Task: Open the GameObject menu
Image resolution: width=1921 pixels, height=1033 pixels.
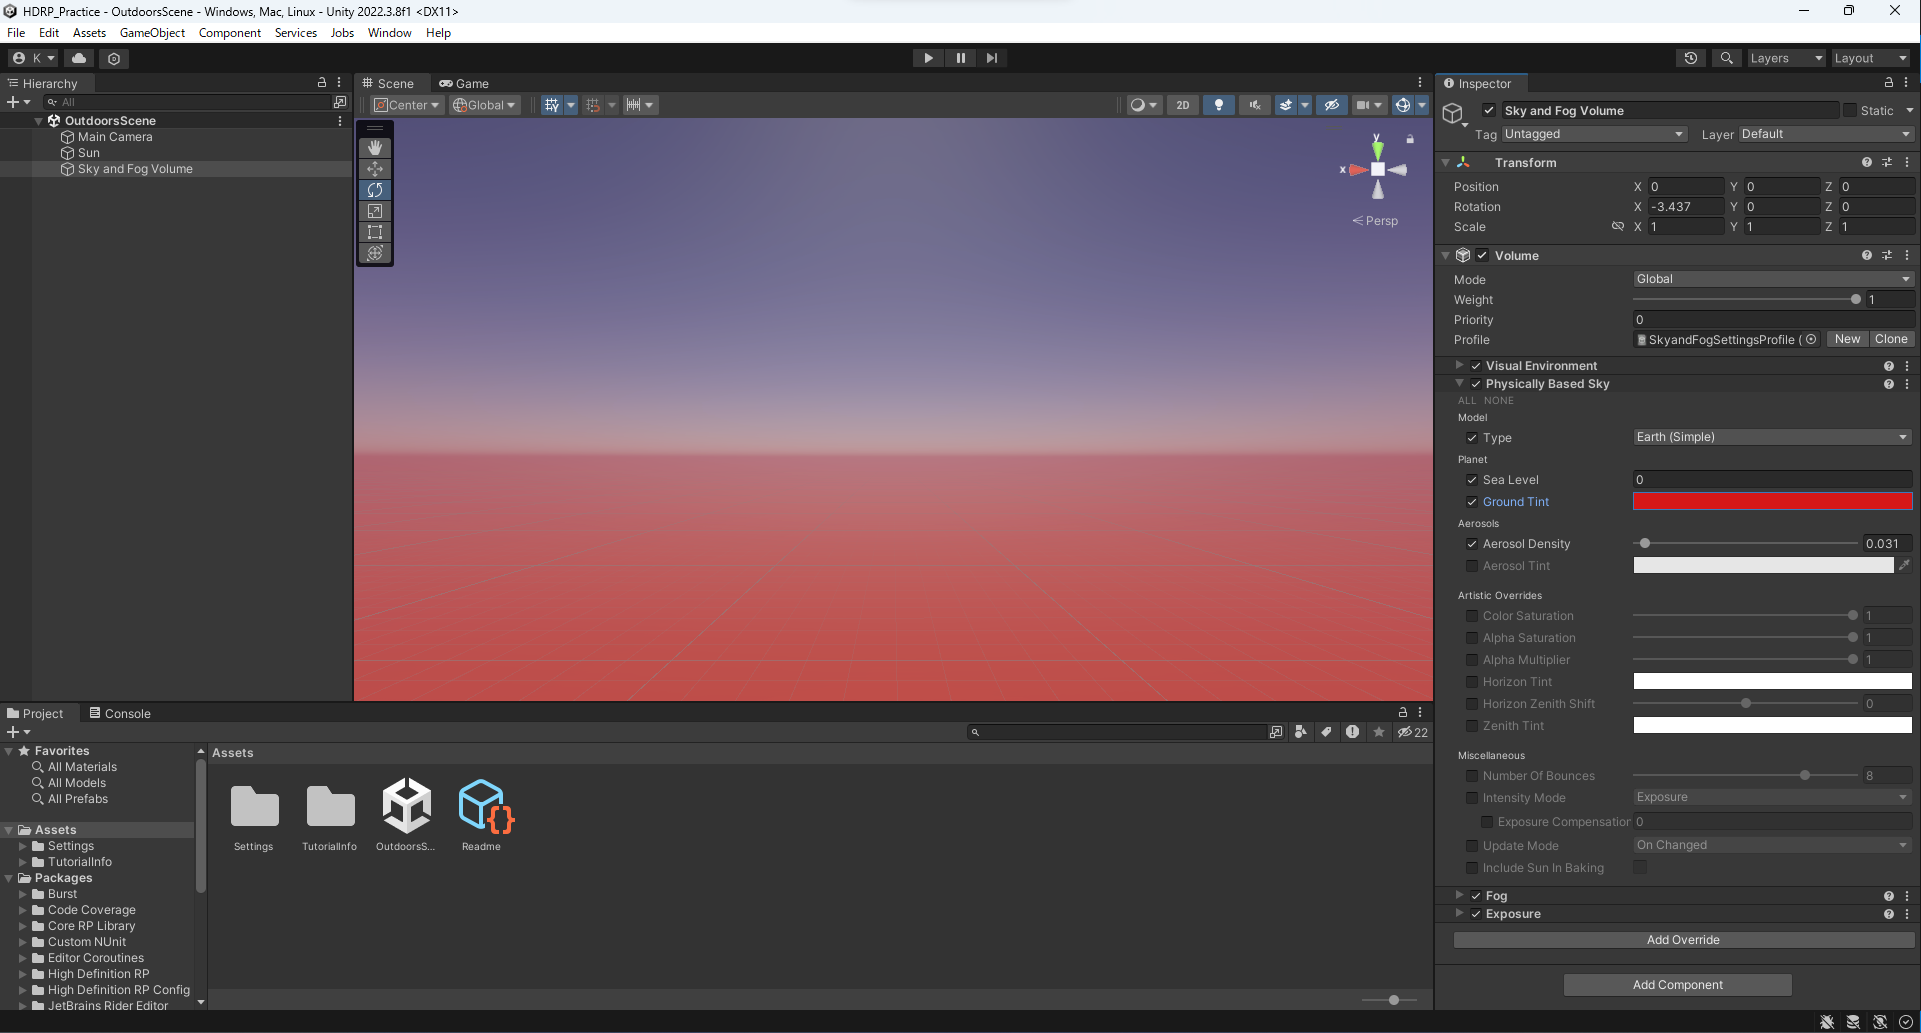Action: click(152, 33)
